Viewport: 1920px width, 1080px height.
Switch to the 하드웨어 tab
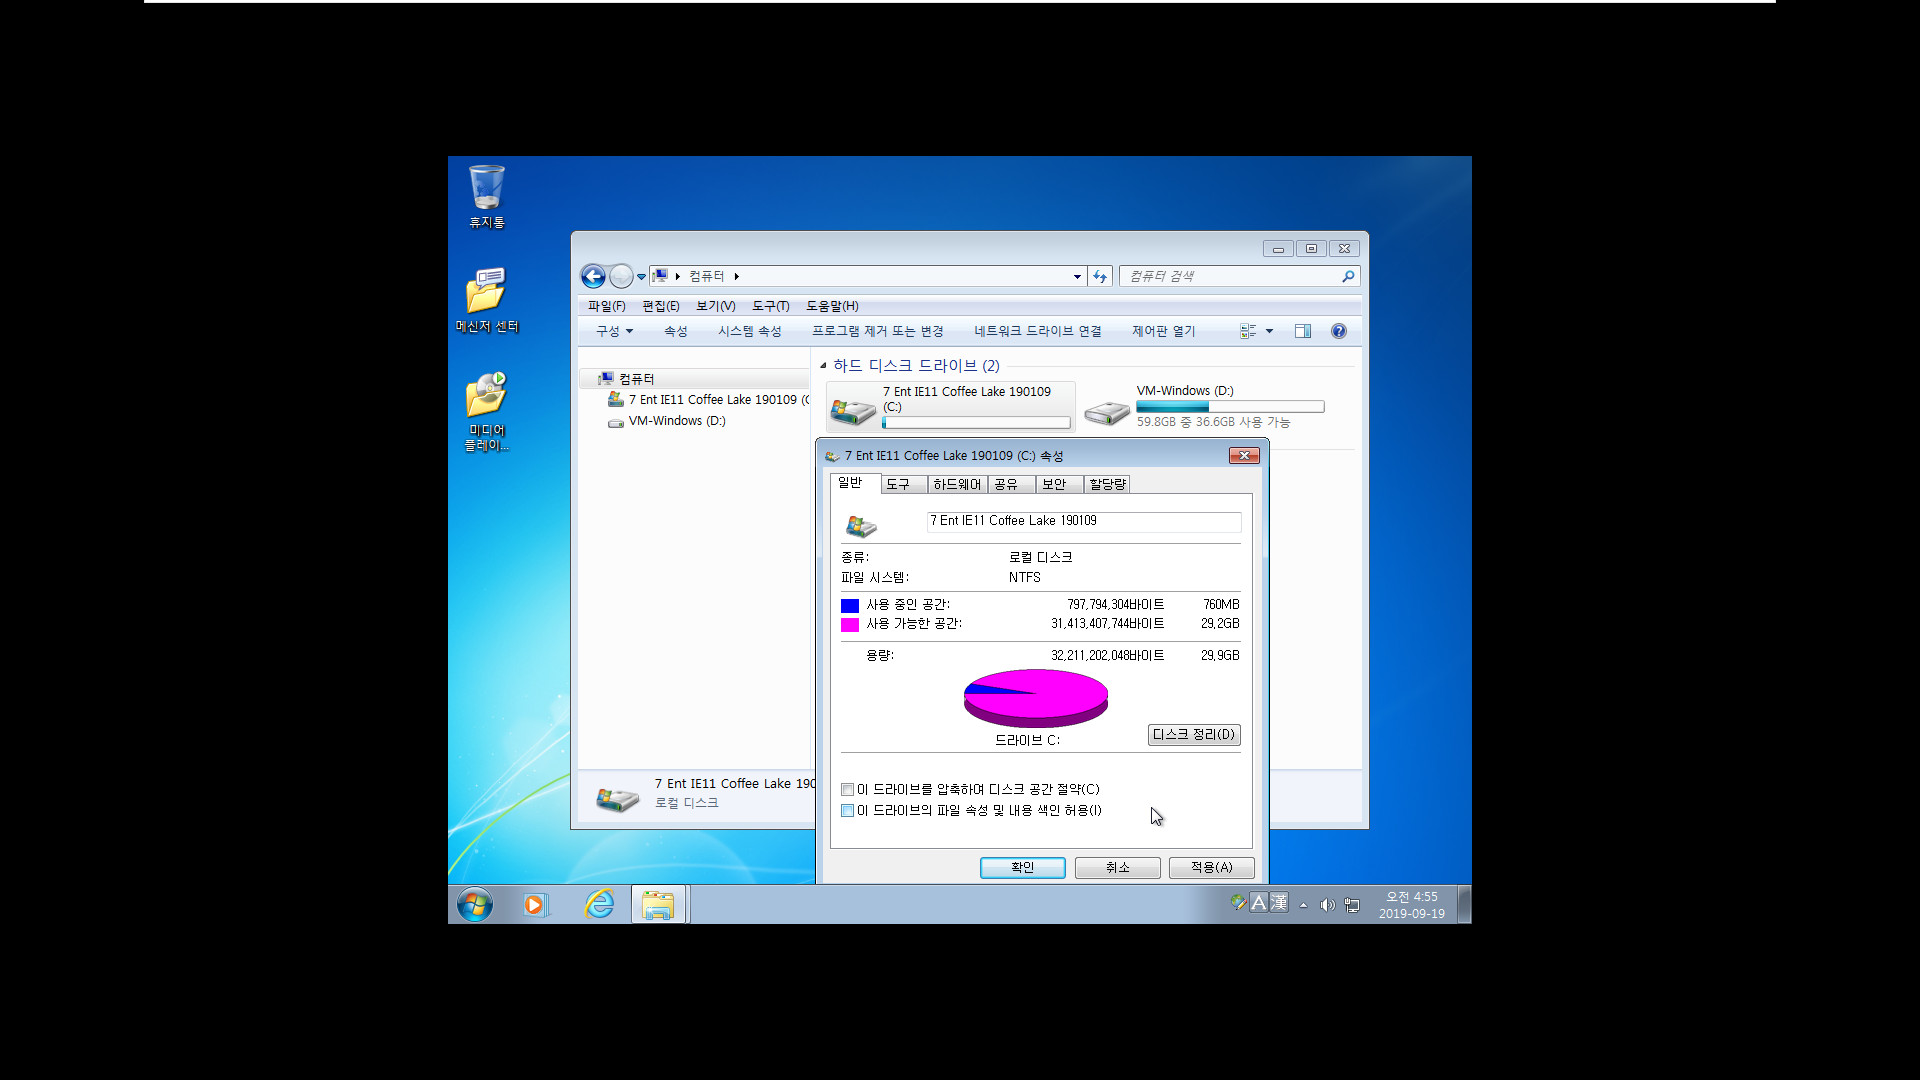click(x=957, y=484)
